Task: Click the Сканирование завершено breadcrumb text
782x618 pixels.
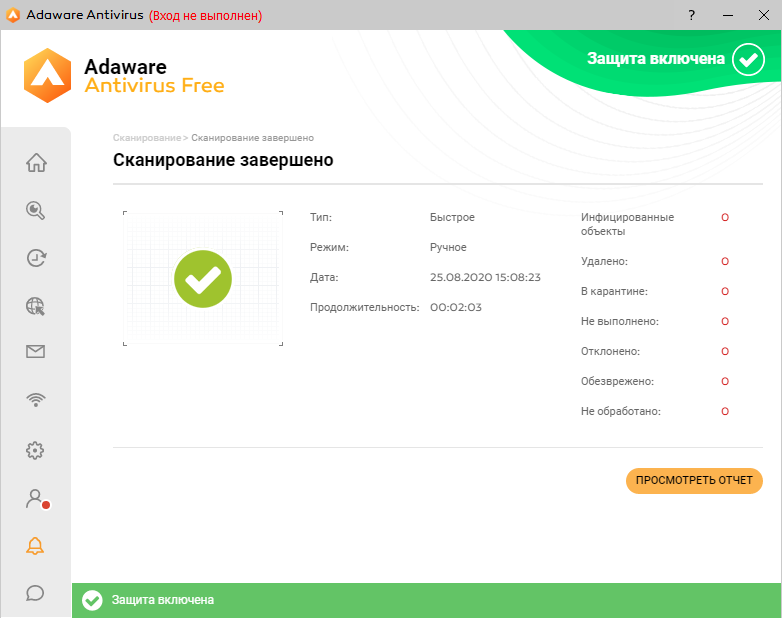Action: [x=252, y=138]
